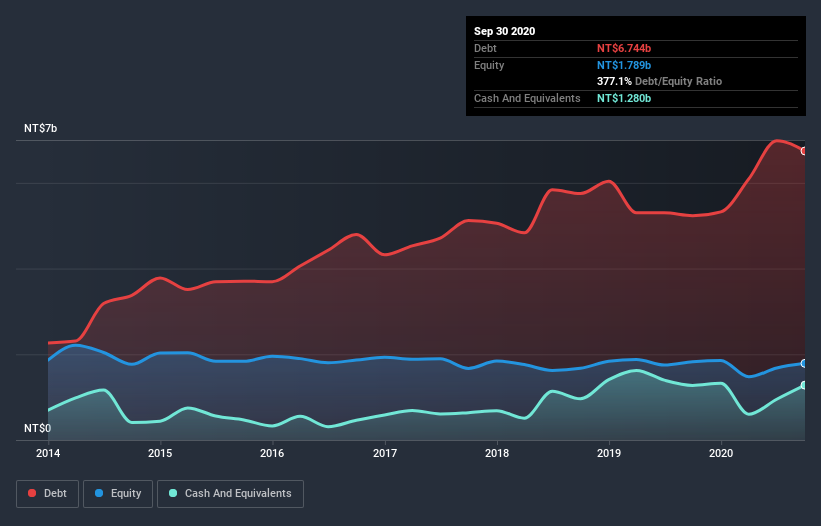Image resolution: width=821 pixels, height=526 pixels.
Task: Click the 2019 x-axis label
Action: point(609,453)
